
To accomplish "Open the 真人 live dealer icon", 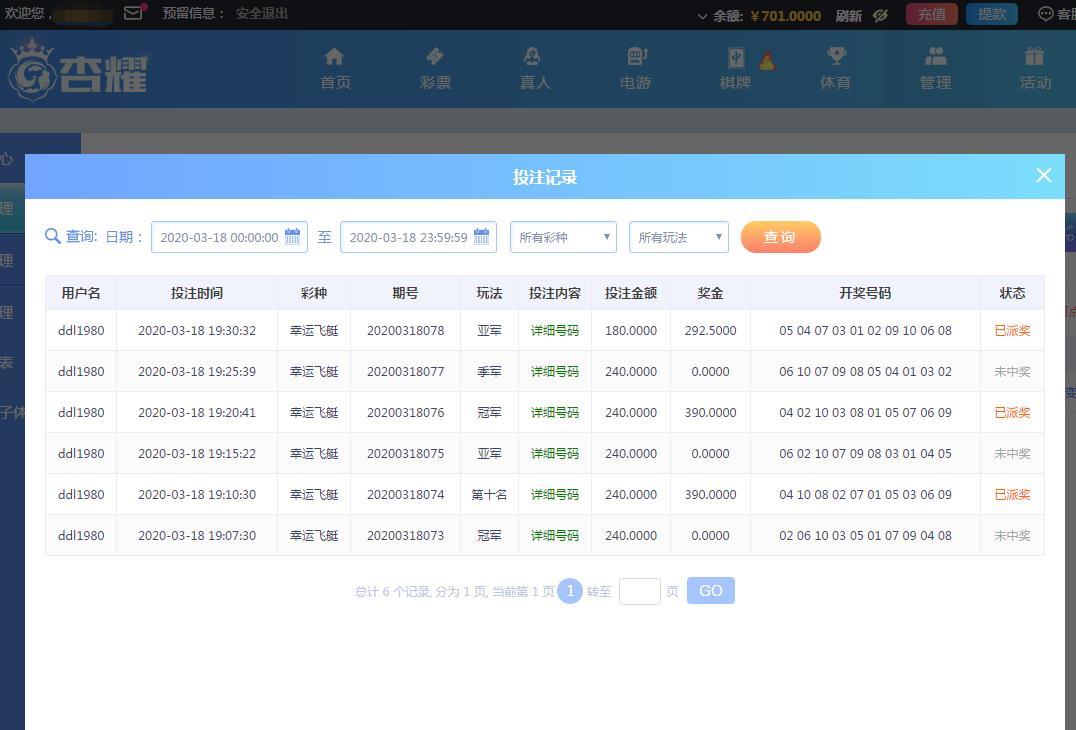I will pyautogui.click(x=535, y=57).
